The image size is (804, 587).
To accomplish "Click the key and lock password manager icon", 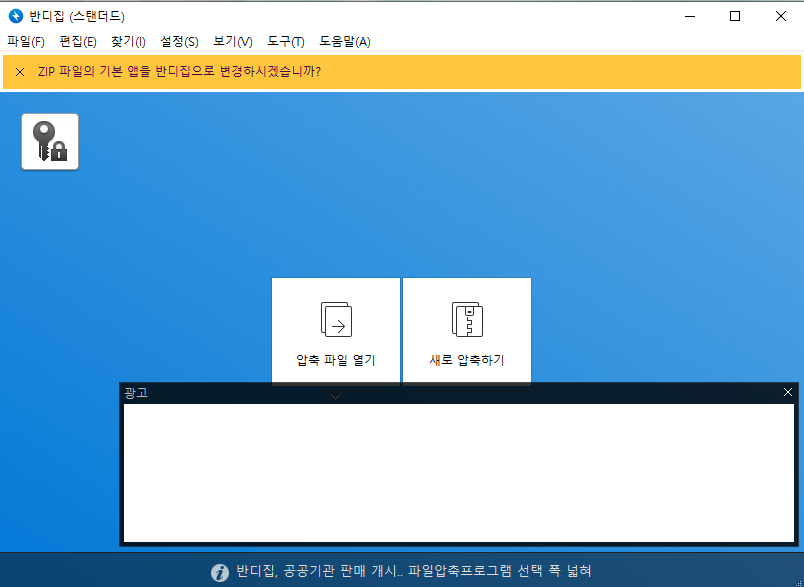I will [50, 141].
